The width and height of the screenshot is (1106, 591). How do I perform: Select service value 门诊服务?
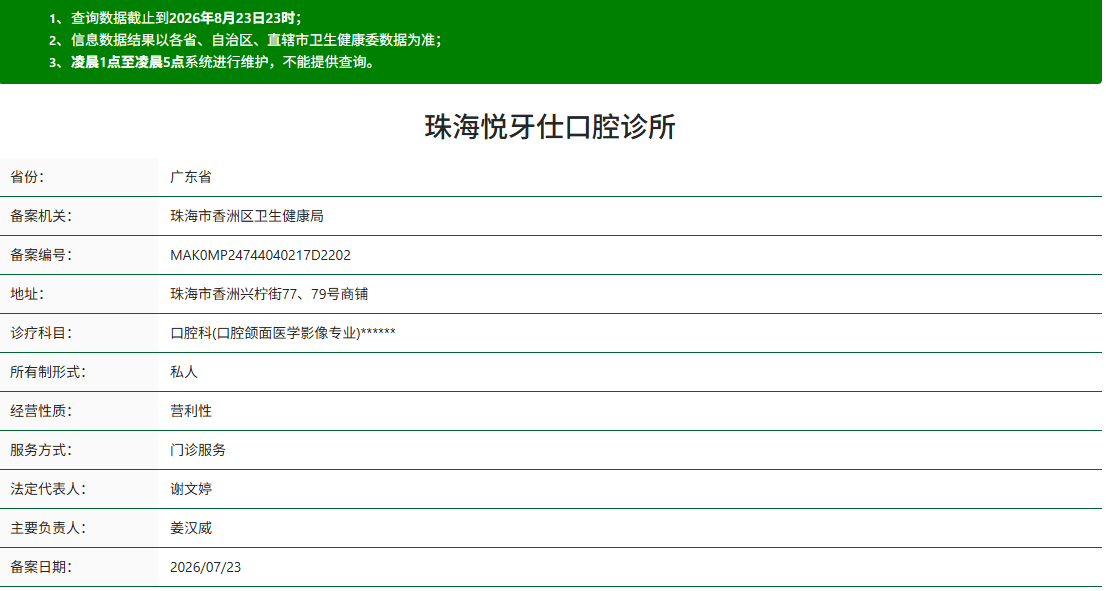coord(198,450)
